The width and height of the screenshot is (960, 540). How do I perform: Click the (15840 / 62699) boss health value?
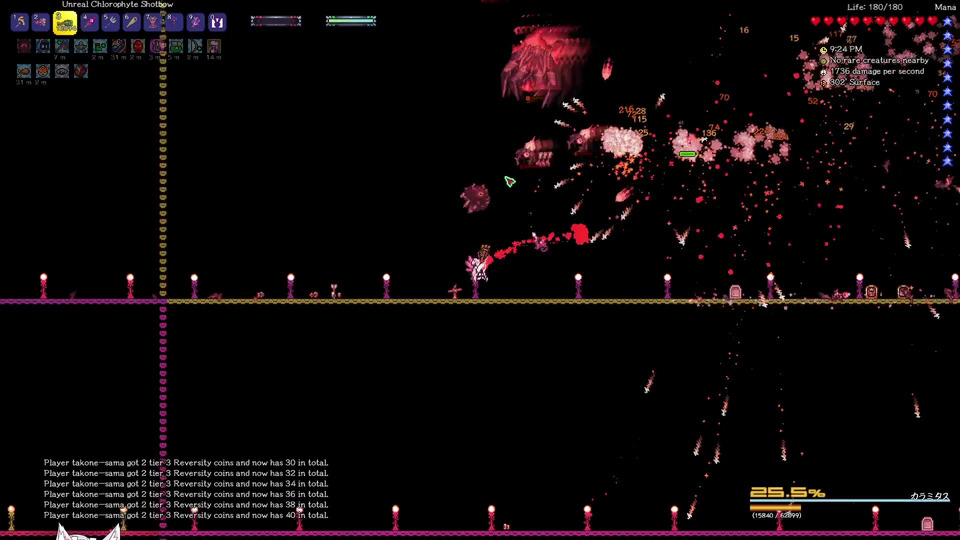pos(776,516)
